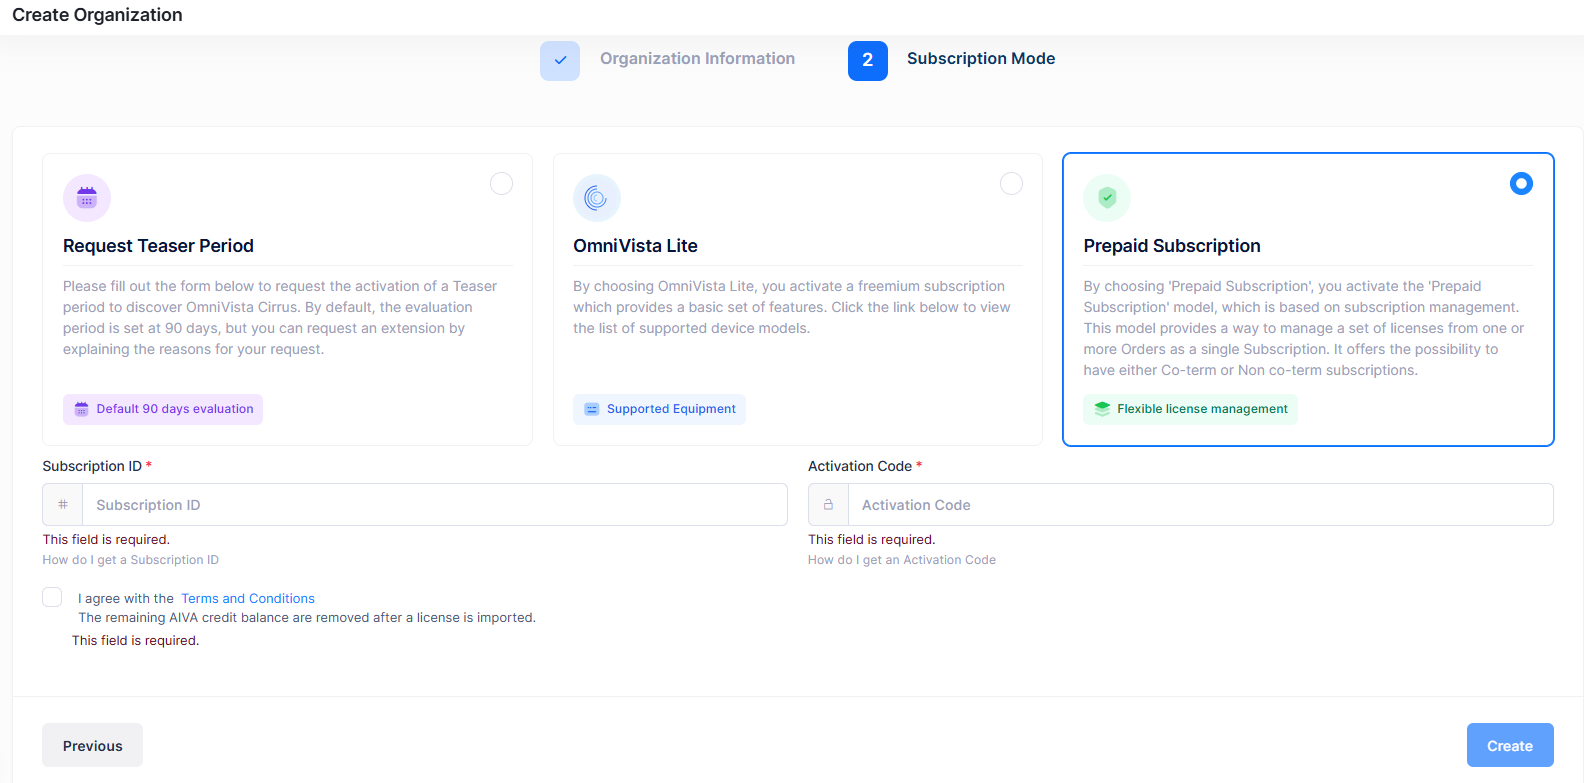The height and width of the screenshot is (783, 1584).
Task: Click the Activation Code field label
Action: pos(860,466)
